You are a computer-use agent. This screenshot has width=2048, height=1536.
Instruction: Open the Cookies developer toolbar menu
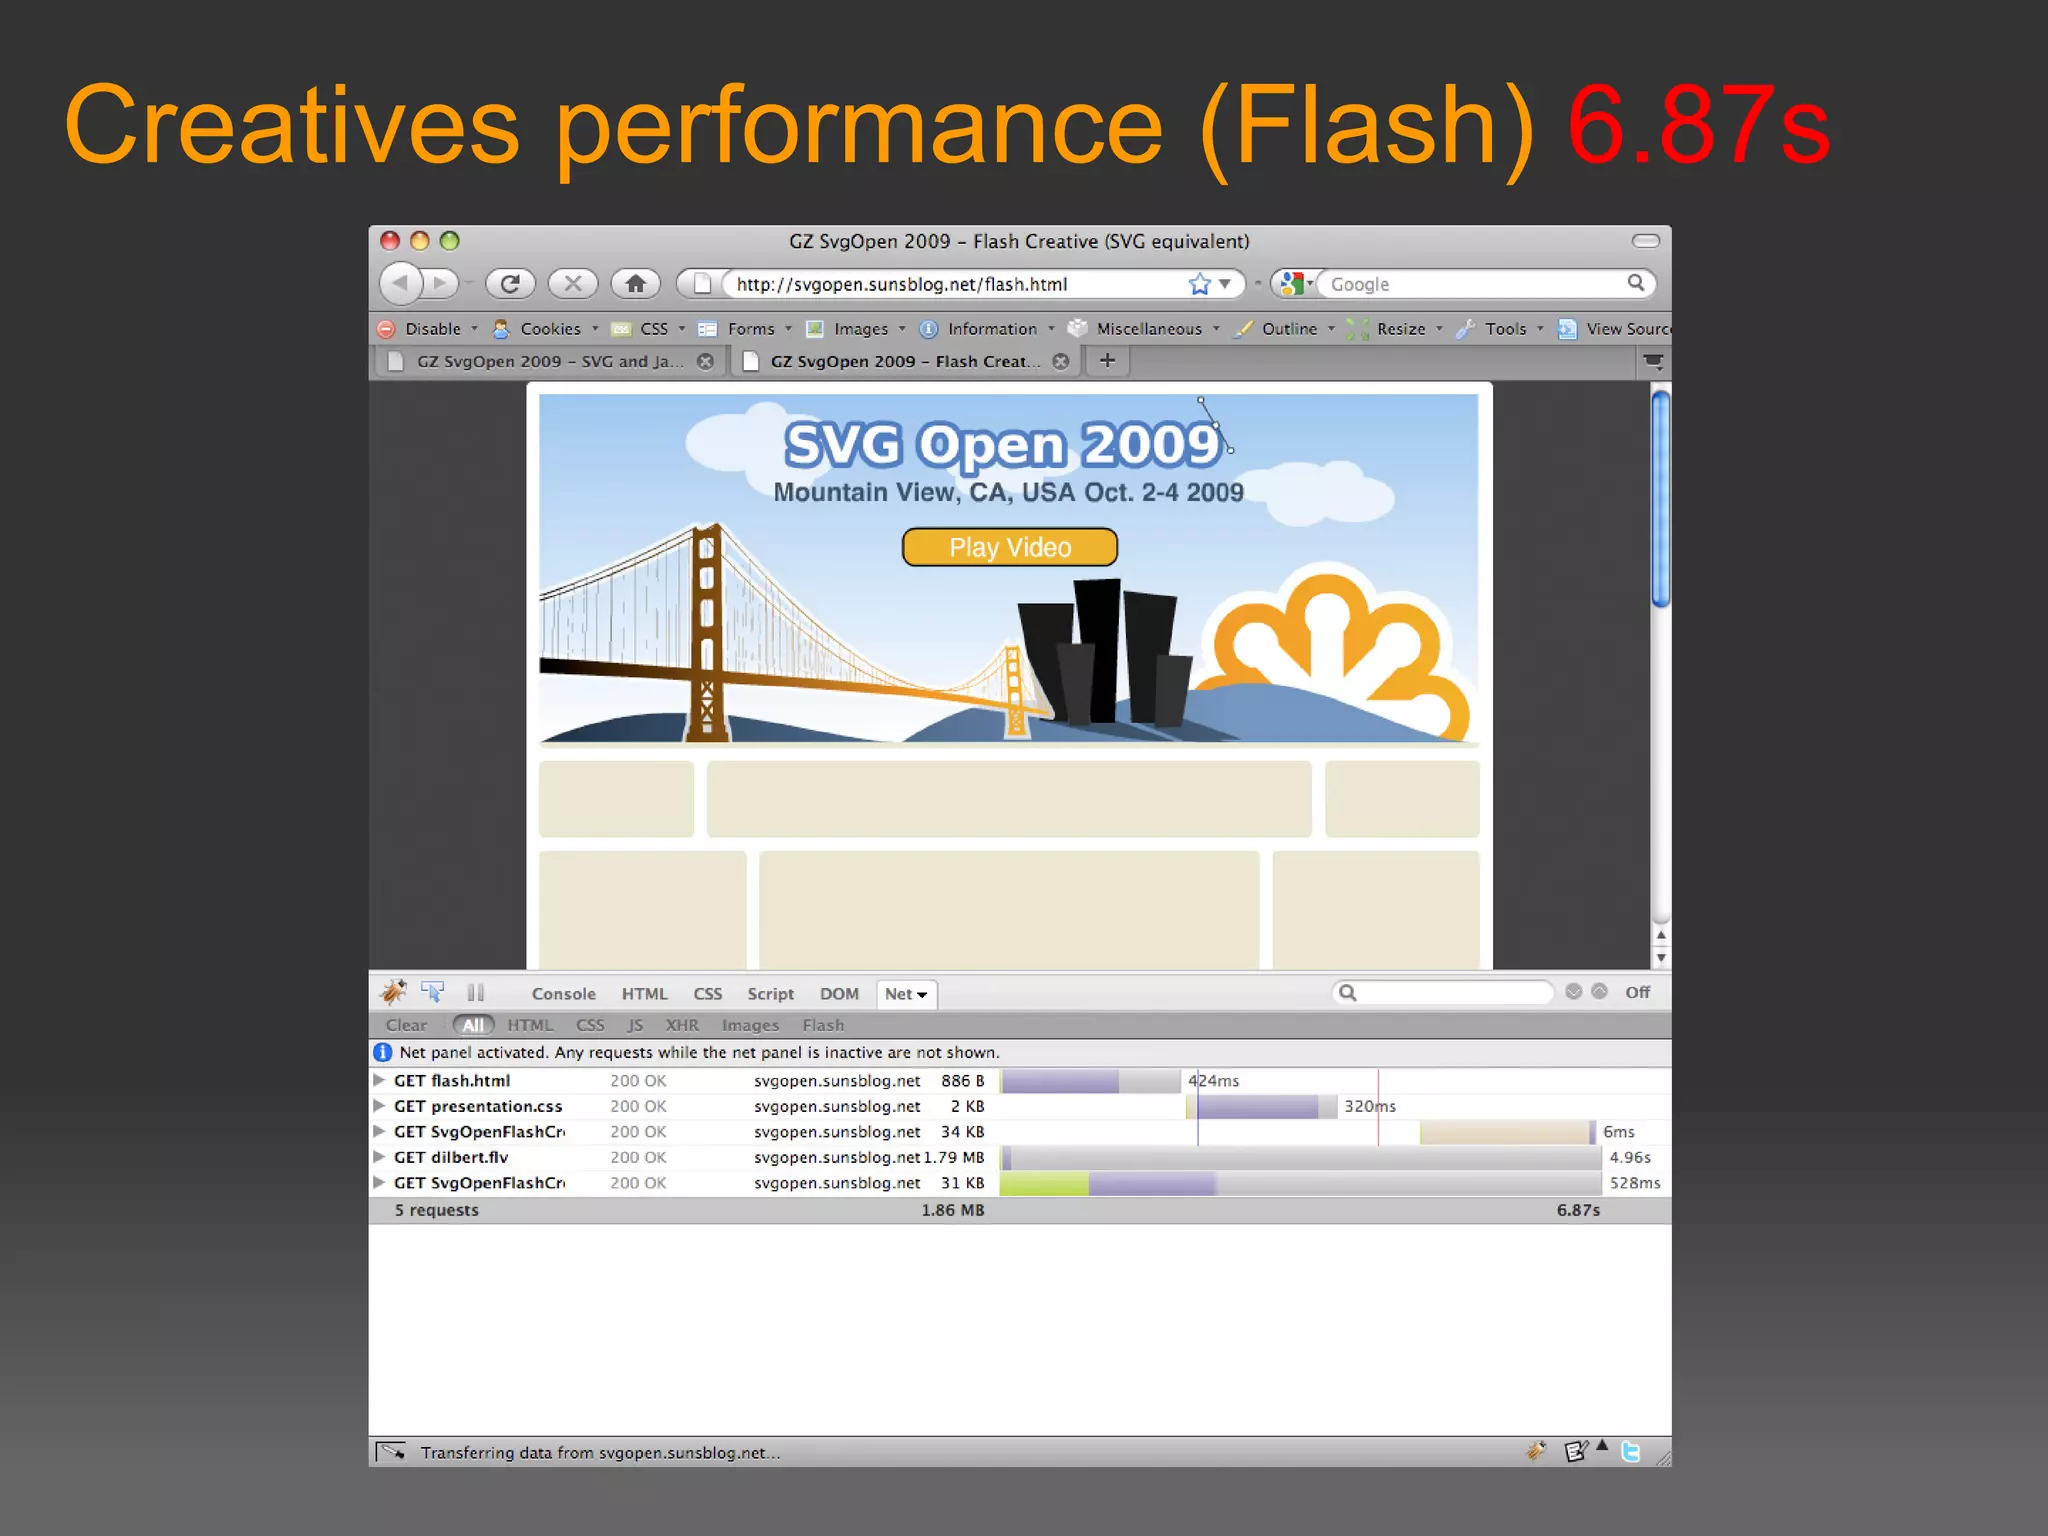[546, 329]
